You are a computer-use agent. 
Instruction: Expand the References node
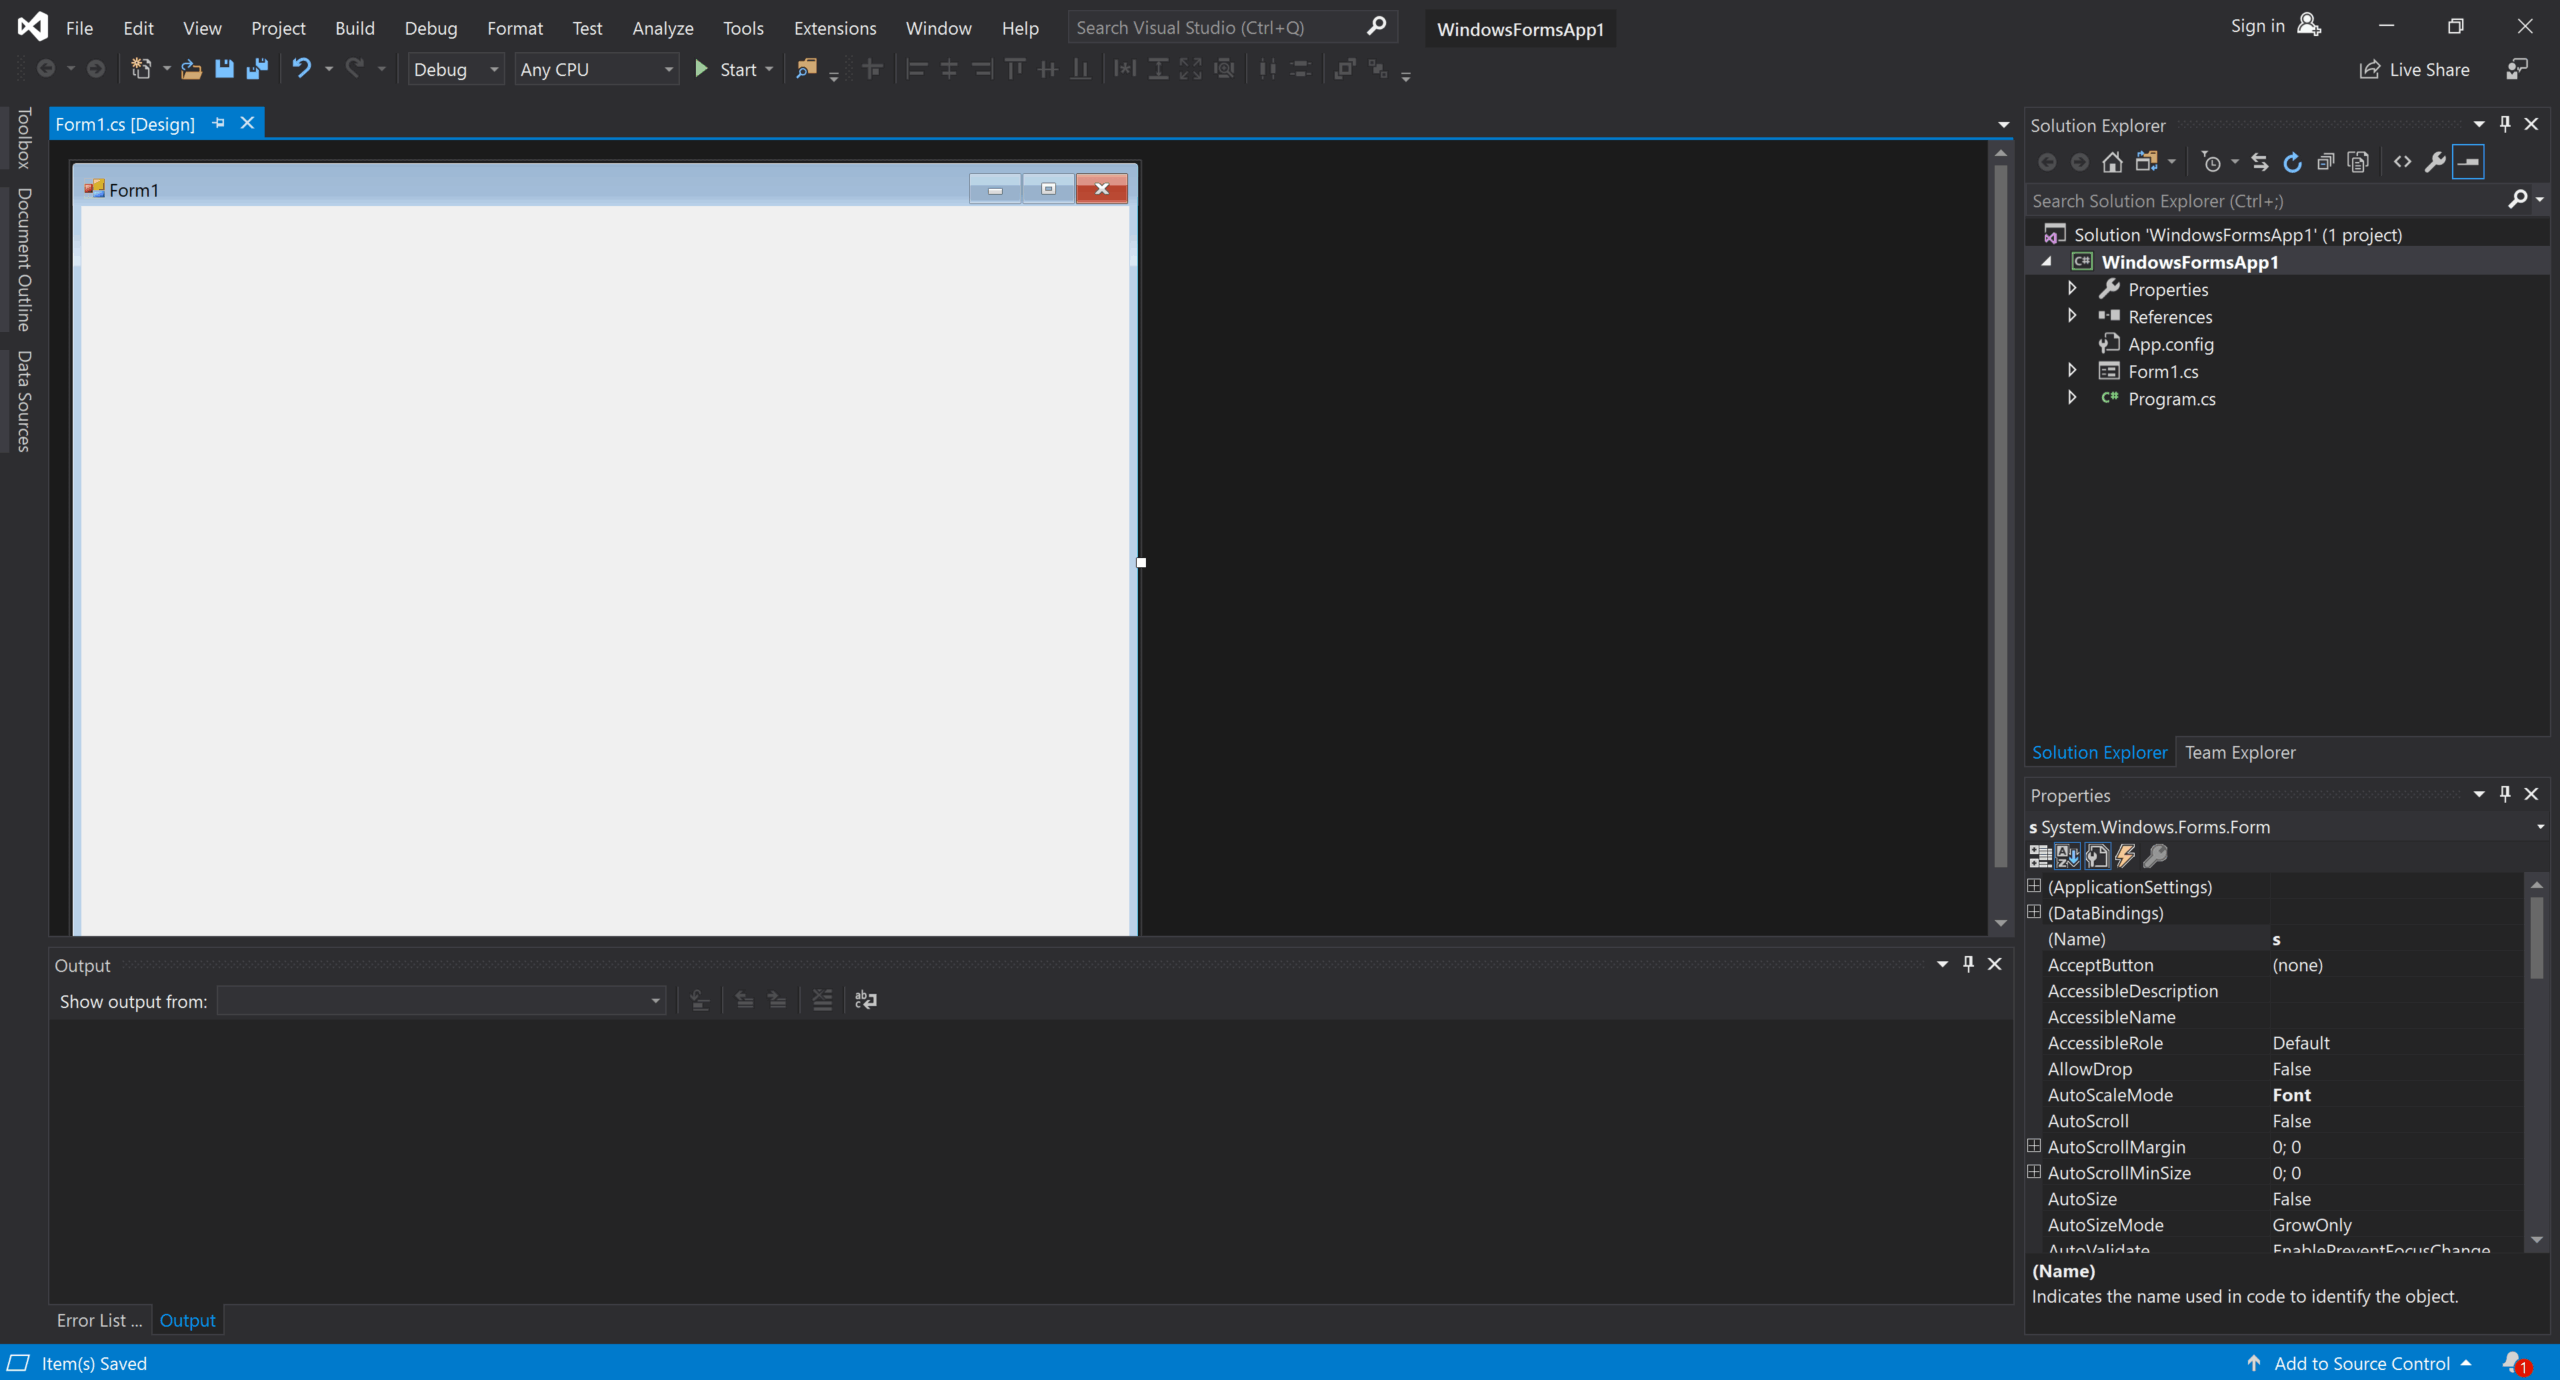[x=2072, y=316]
